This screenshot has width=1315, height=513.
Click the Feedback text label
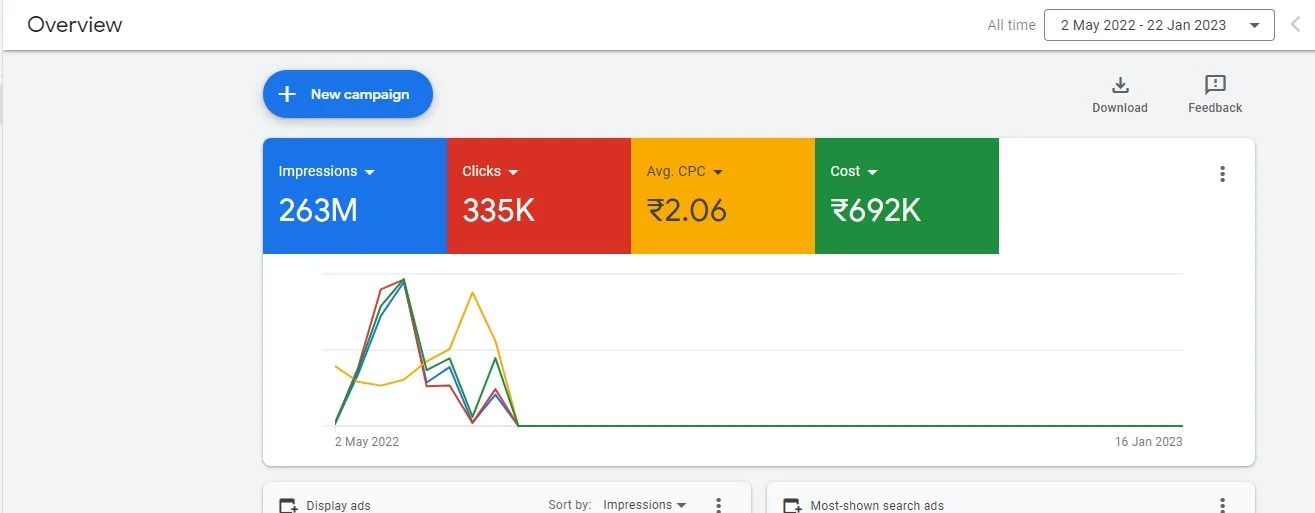[1215, 108]
